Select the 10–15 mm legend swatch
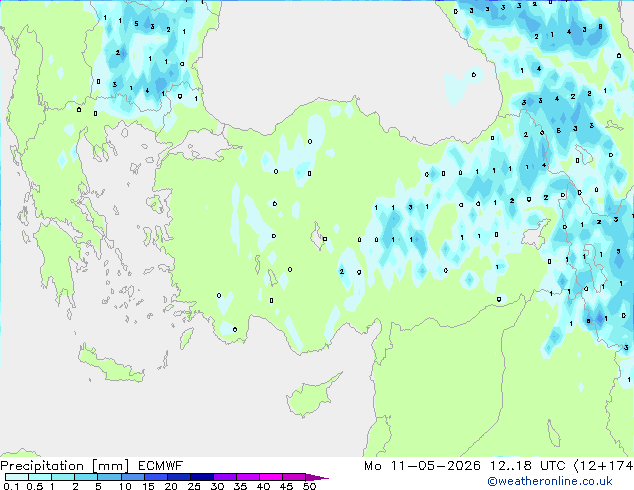The width and height of the screenshot is (634, 490). 132,477
